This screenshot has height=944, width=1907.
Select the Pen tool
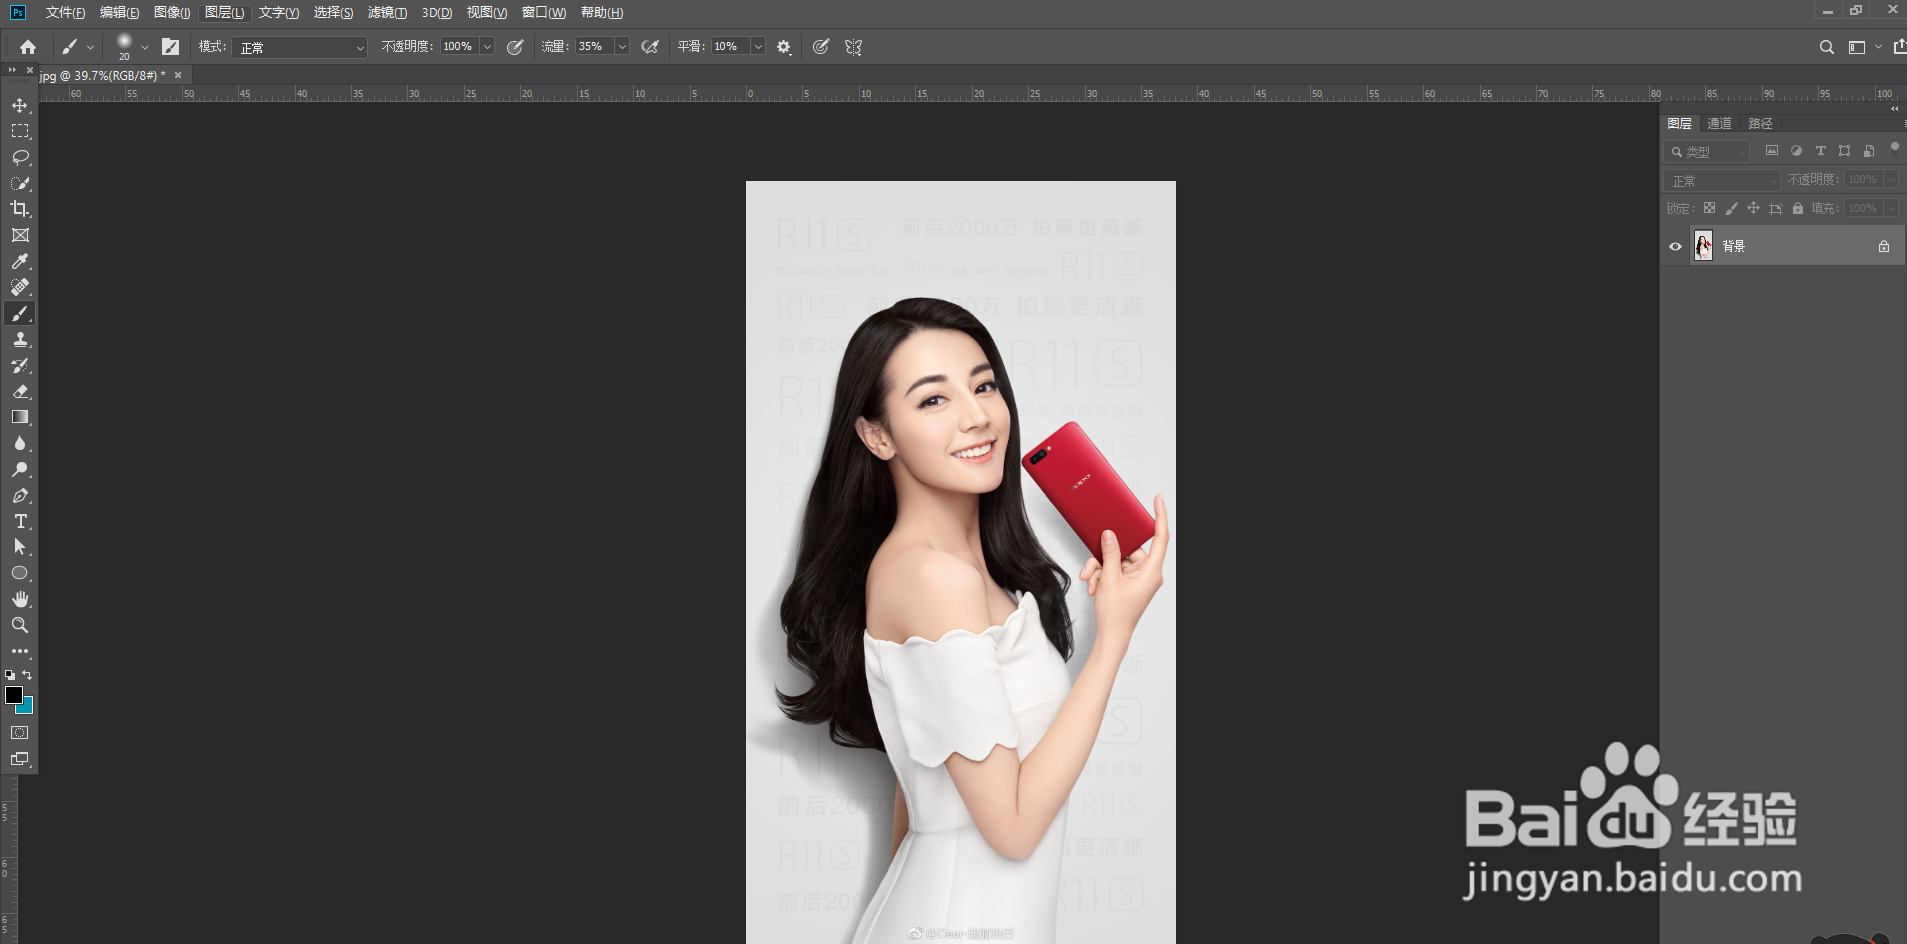pos(20,495)
